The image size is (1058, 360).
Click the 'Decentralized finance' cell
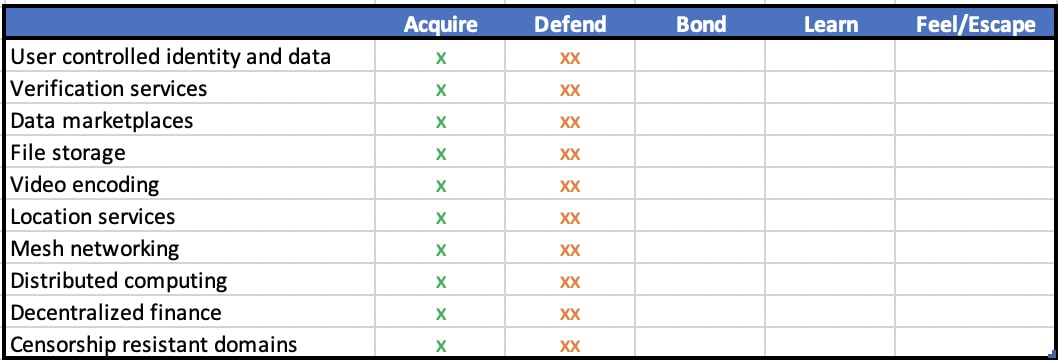191,313
